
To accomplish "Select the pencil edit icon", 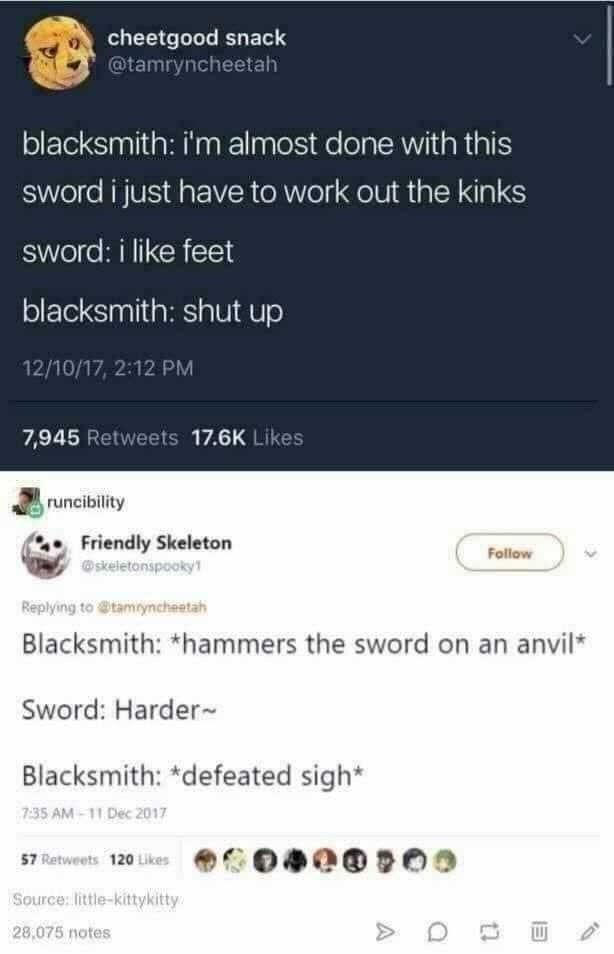I will pos(589,931).
